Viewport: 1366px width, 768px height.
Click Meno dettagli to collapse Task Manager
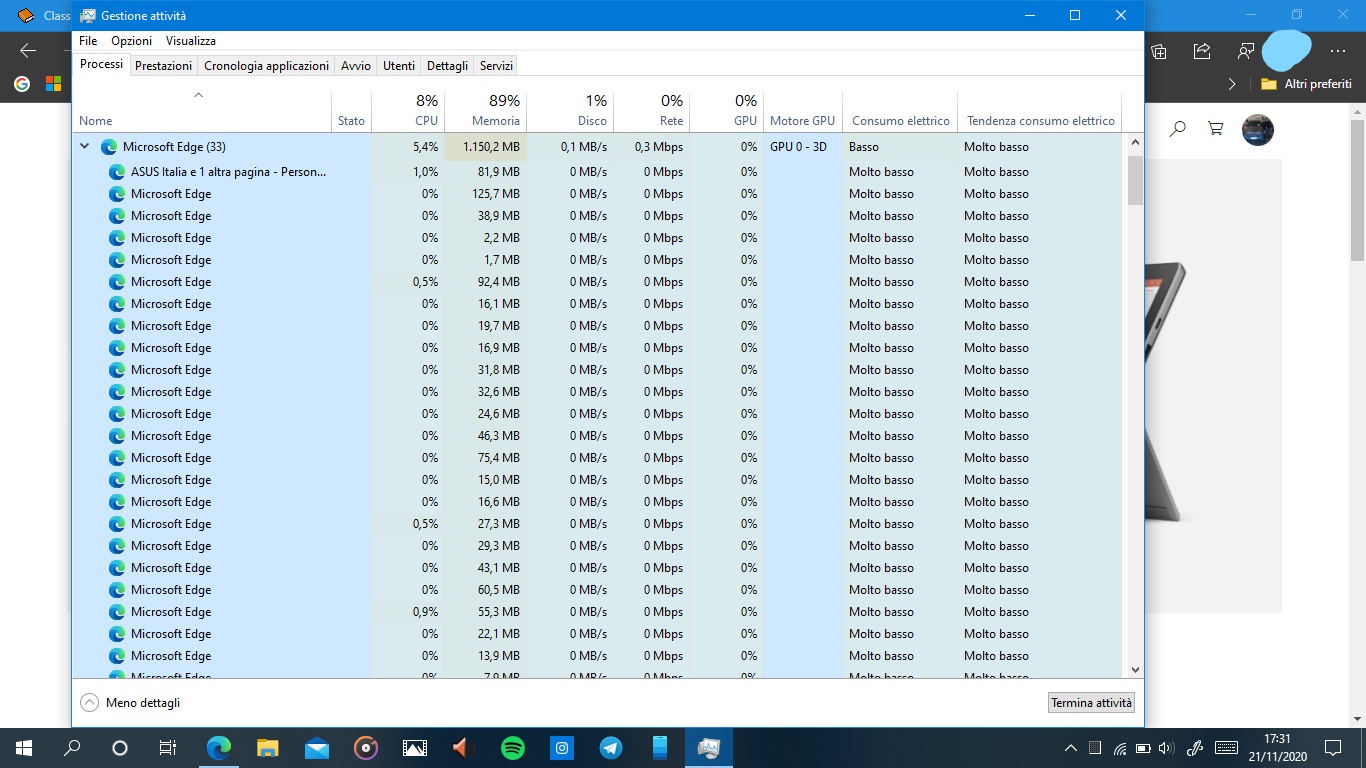(x=130, y=703)
